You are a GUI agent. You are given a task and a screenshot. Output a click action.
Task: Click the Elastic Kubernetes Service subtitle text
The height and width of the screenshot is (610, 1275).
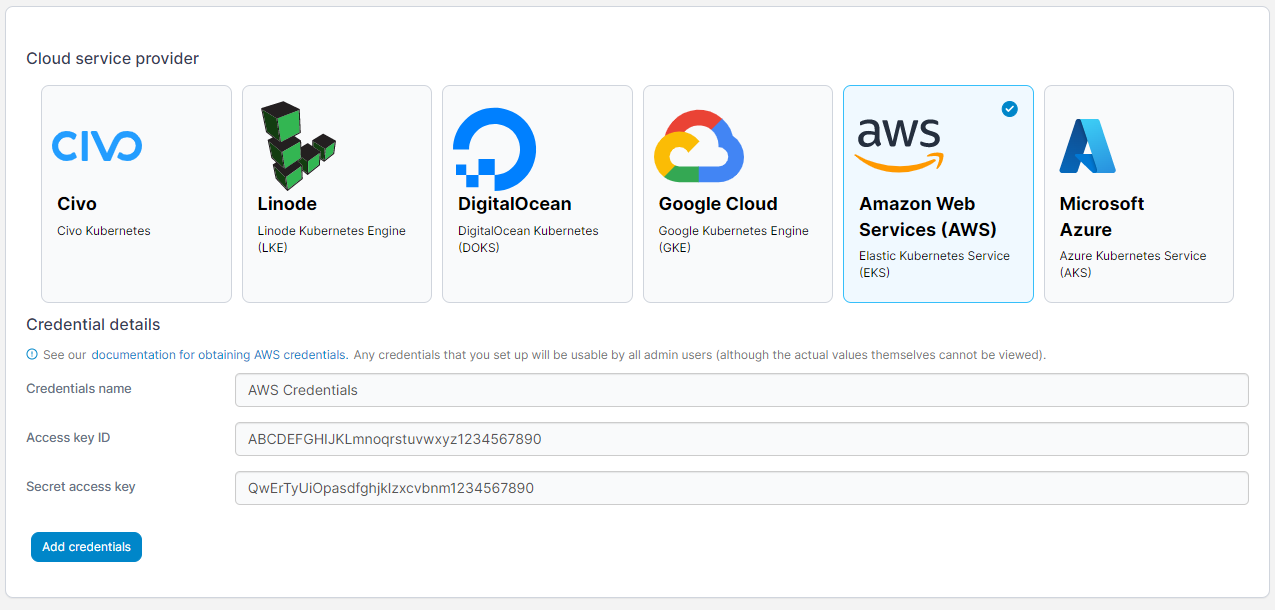pyautogui.click(x=934, y=264)
